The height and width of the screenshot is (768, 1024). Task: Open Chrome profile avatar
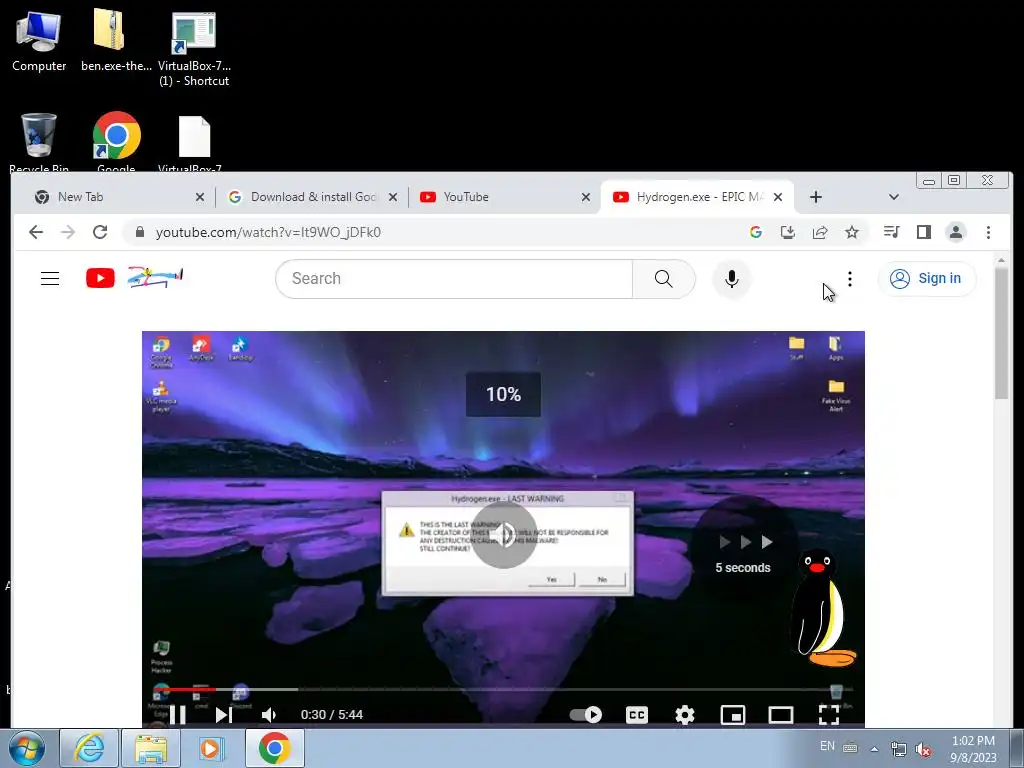coord(955,232)
